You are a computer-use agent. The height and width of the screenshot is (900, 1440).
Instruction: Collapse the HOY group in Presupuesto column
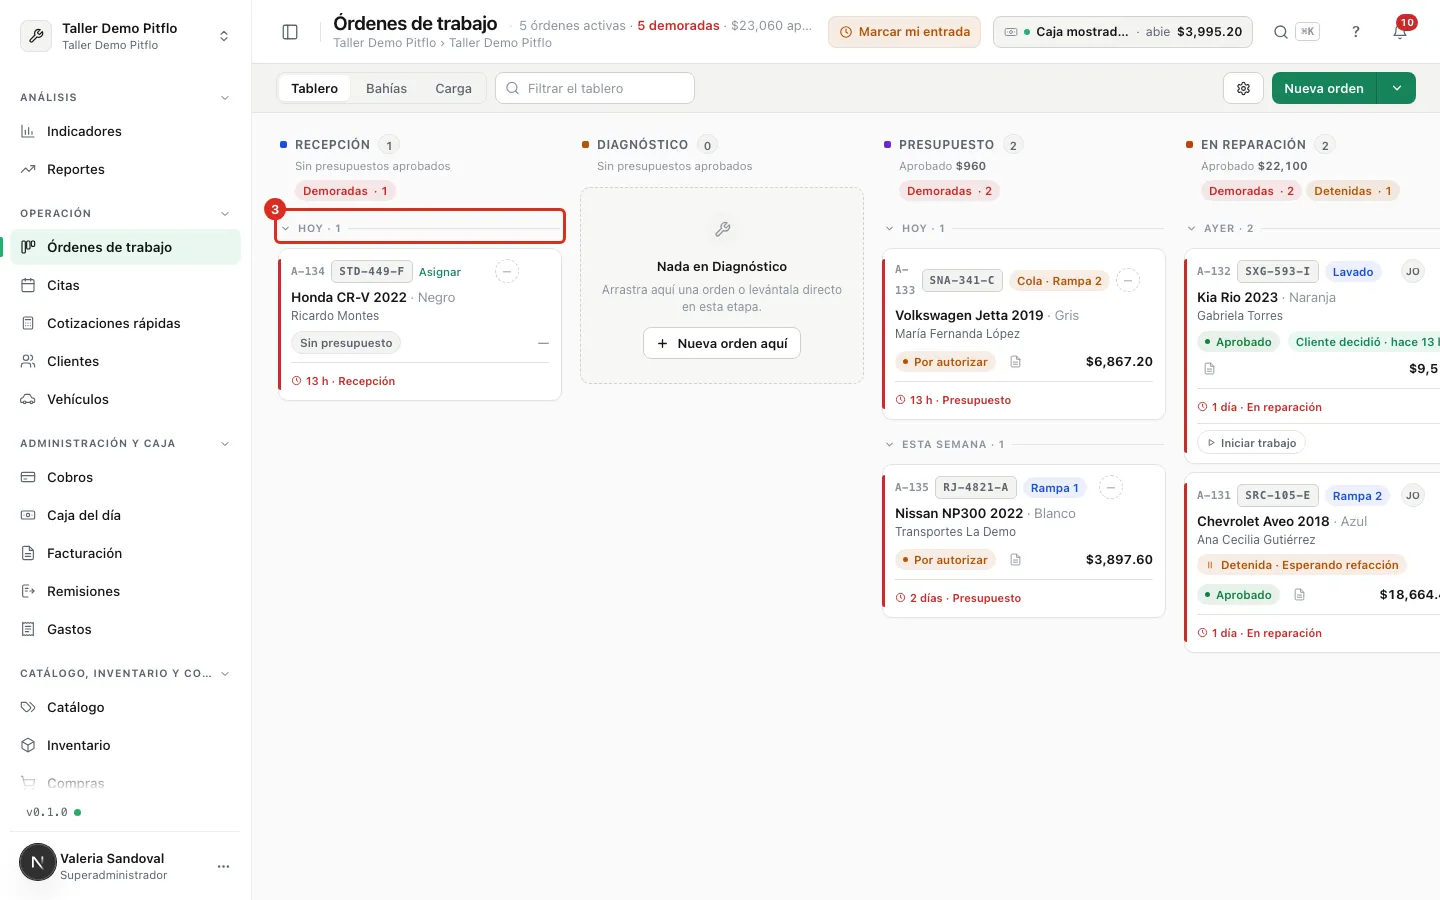[x=889, y=228]
